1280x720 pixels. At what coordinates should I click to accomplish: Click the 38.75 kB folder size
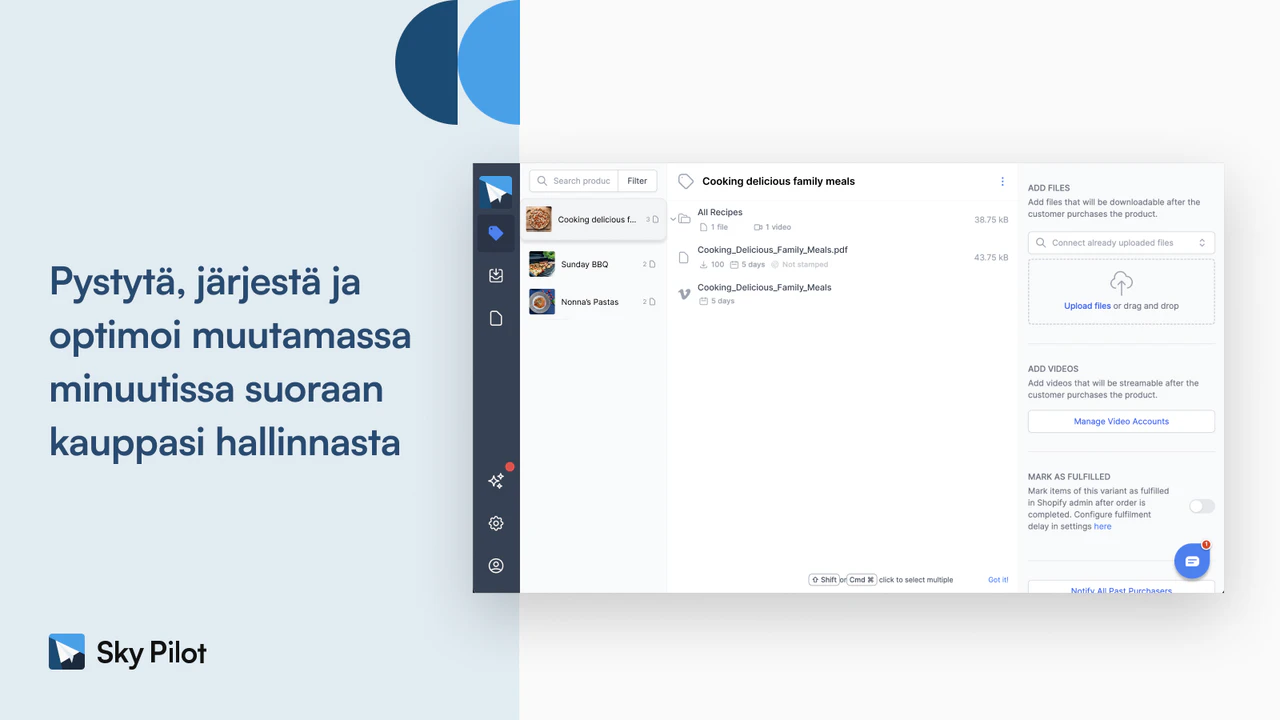[991, 219]
